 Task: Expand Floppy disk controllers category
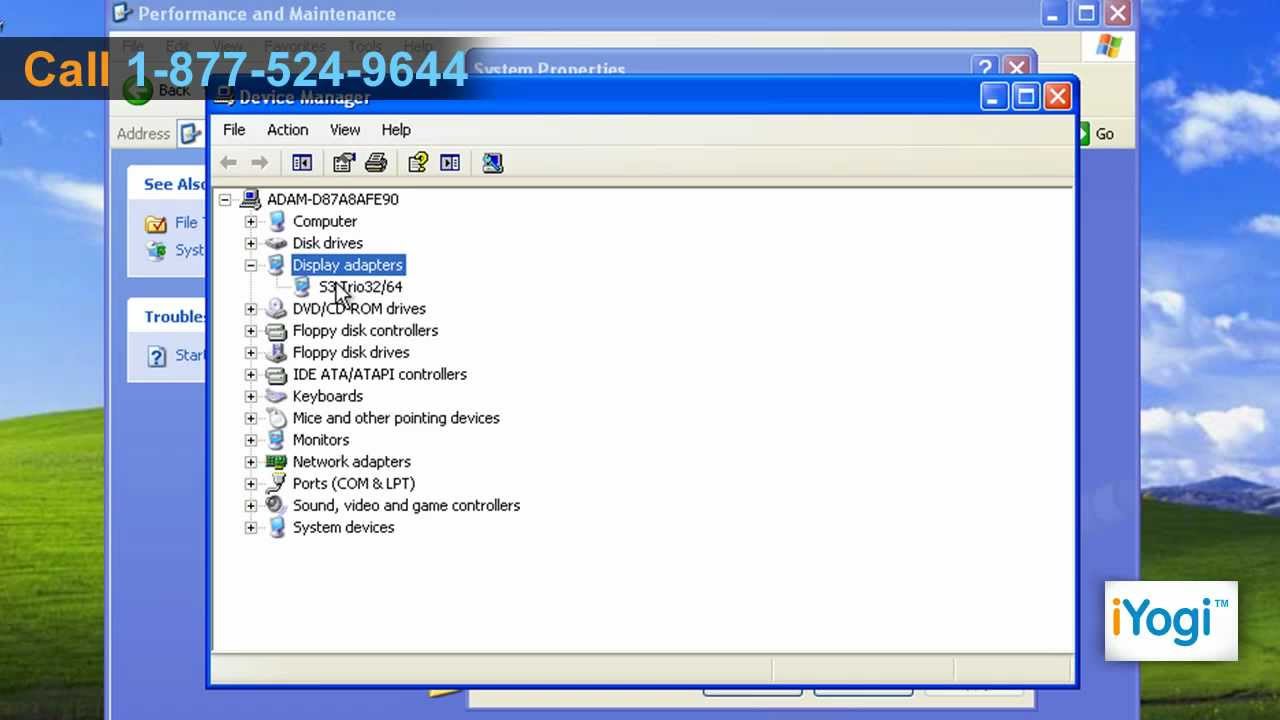pos(250,331)
